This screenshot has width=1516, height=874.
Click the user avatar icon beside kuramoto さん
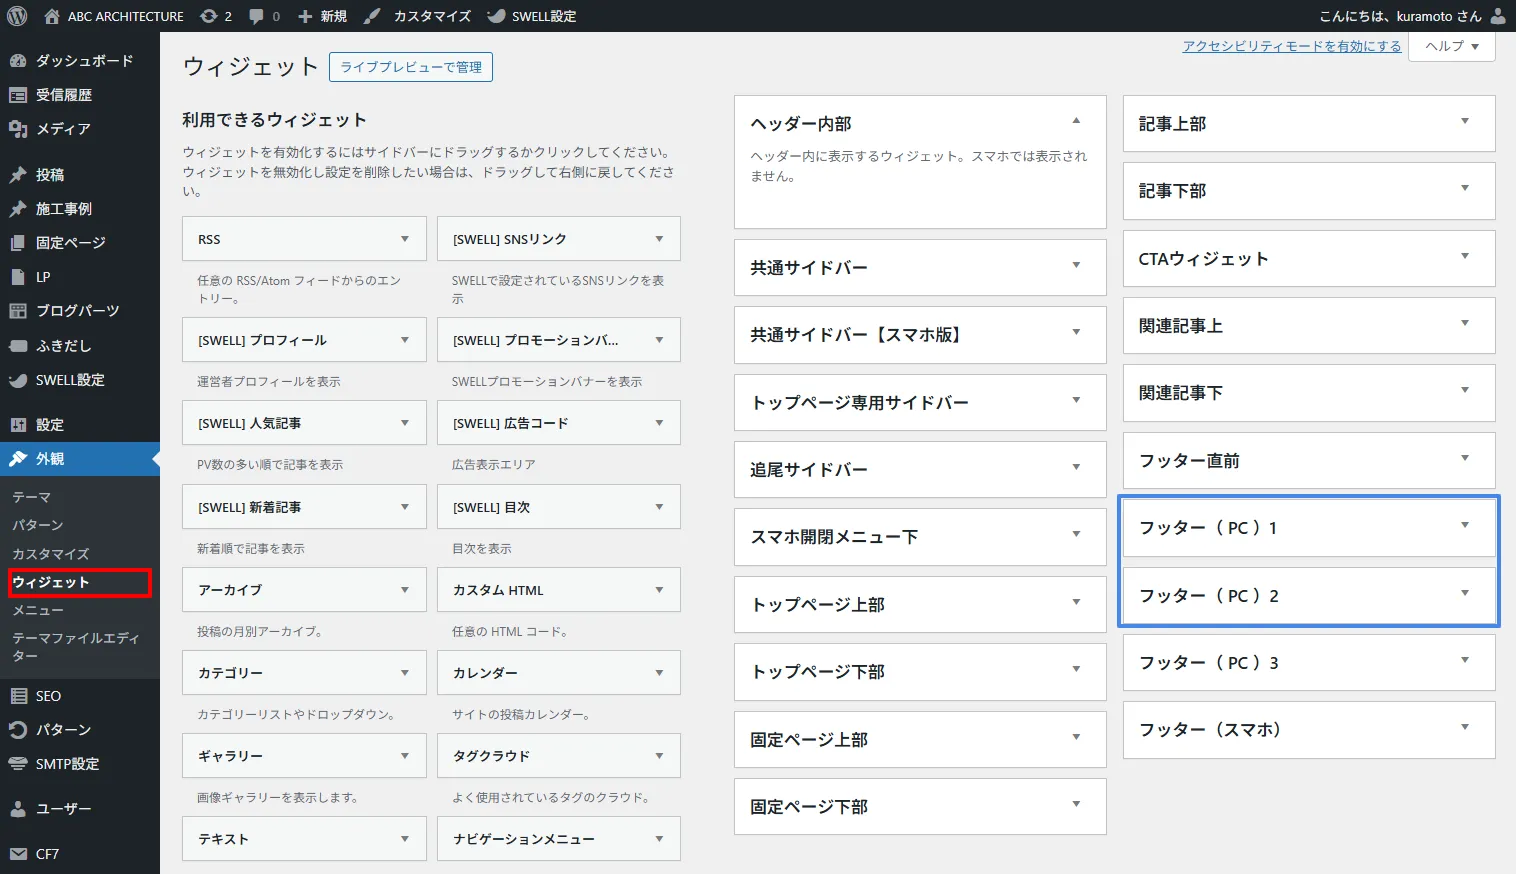(x=1498, y=16)
